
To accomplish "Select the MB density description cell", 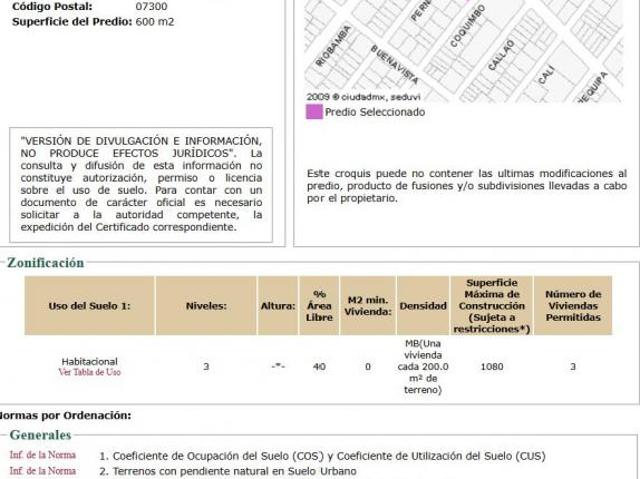I will (423, 367).
